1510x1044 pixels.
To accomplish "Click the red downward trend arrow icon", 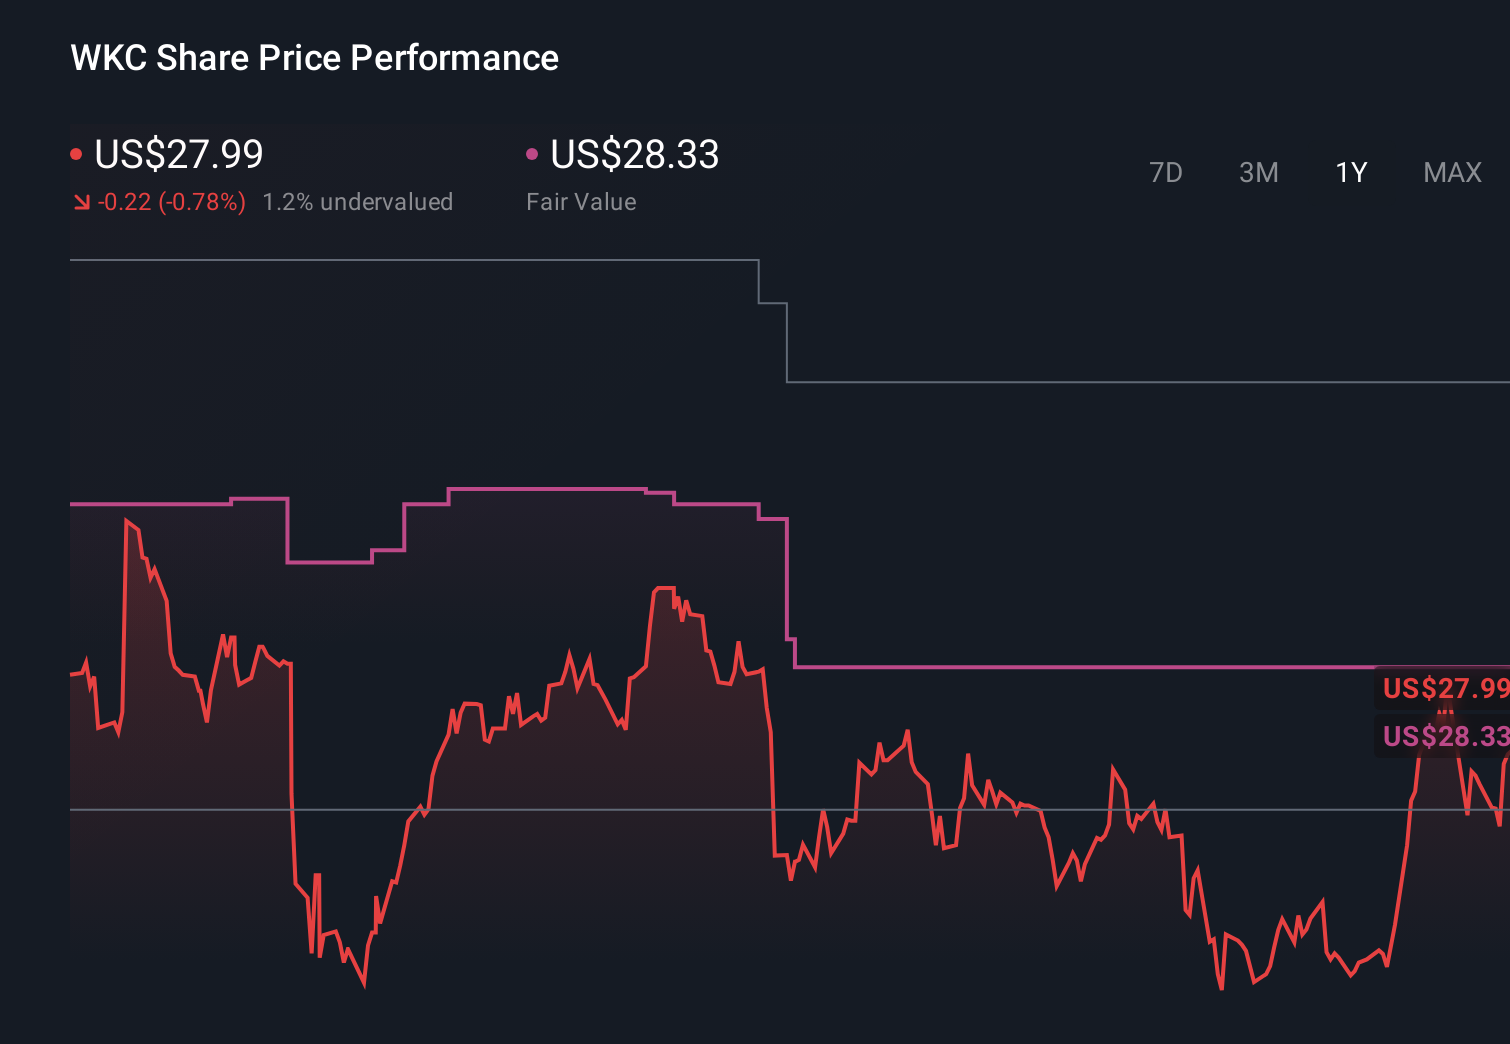I will pos(81,203).
